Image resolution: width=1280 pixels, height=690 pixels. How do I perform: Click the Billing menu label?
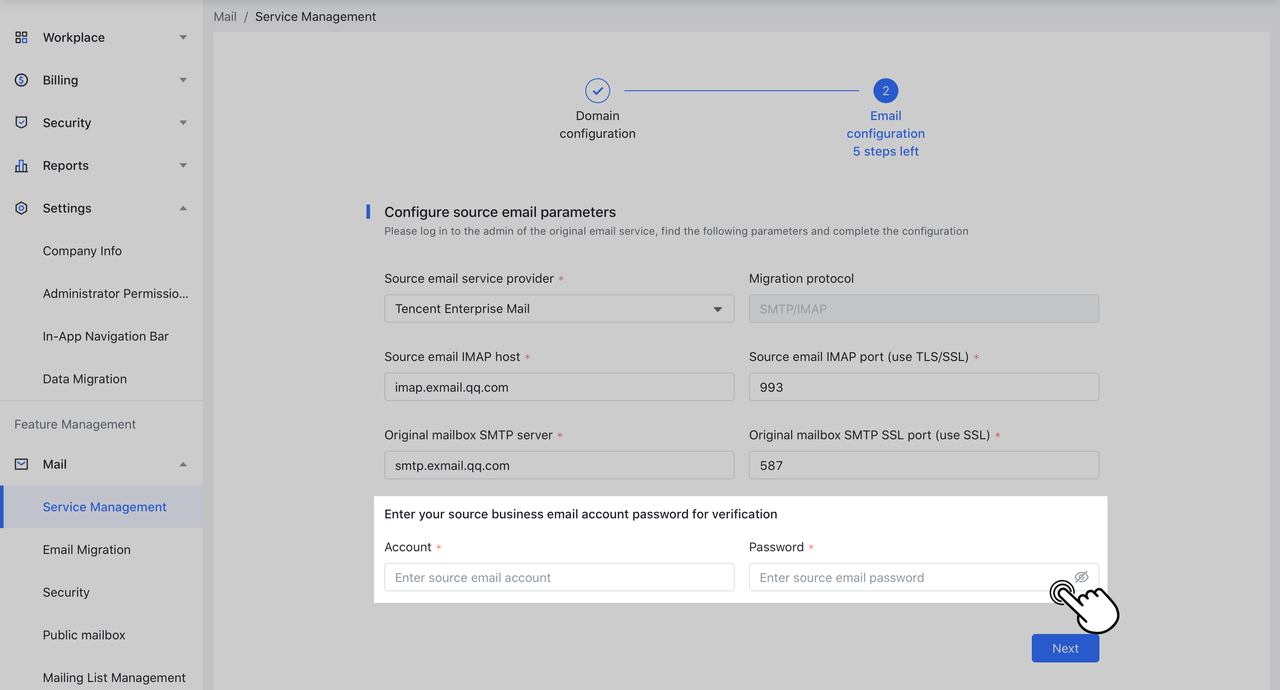60,80
